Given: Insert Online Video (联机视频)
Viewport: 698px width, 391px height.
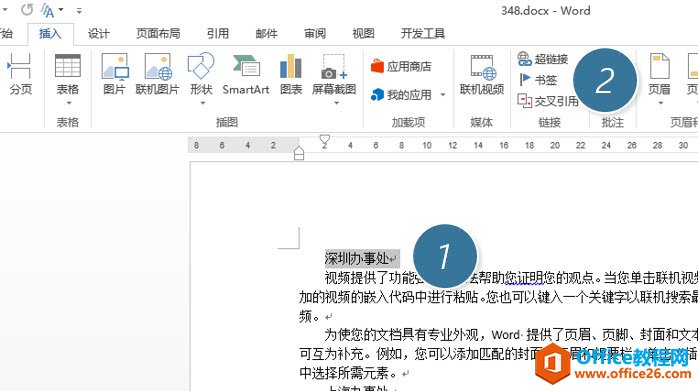Looking at the screenshot, I should tap(482, 73).
